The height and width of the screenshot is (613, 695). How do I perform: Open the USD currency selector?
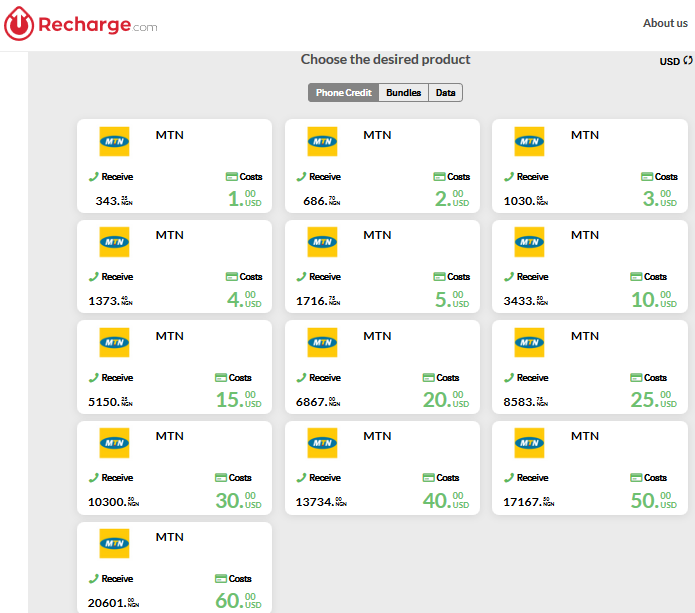669,62
